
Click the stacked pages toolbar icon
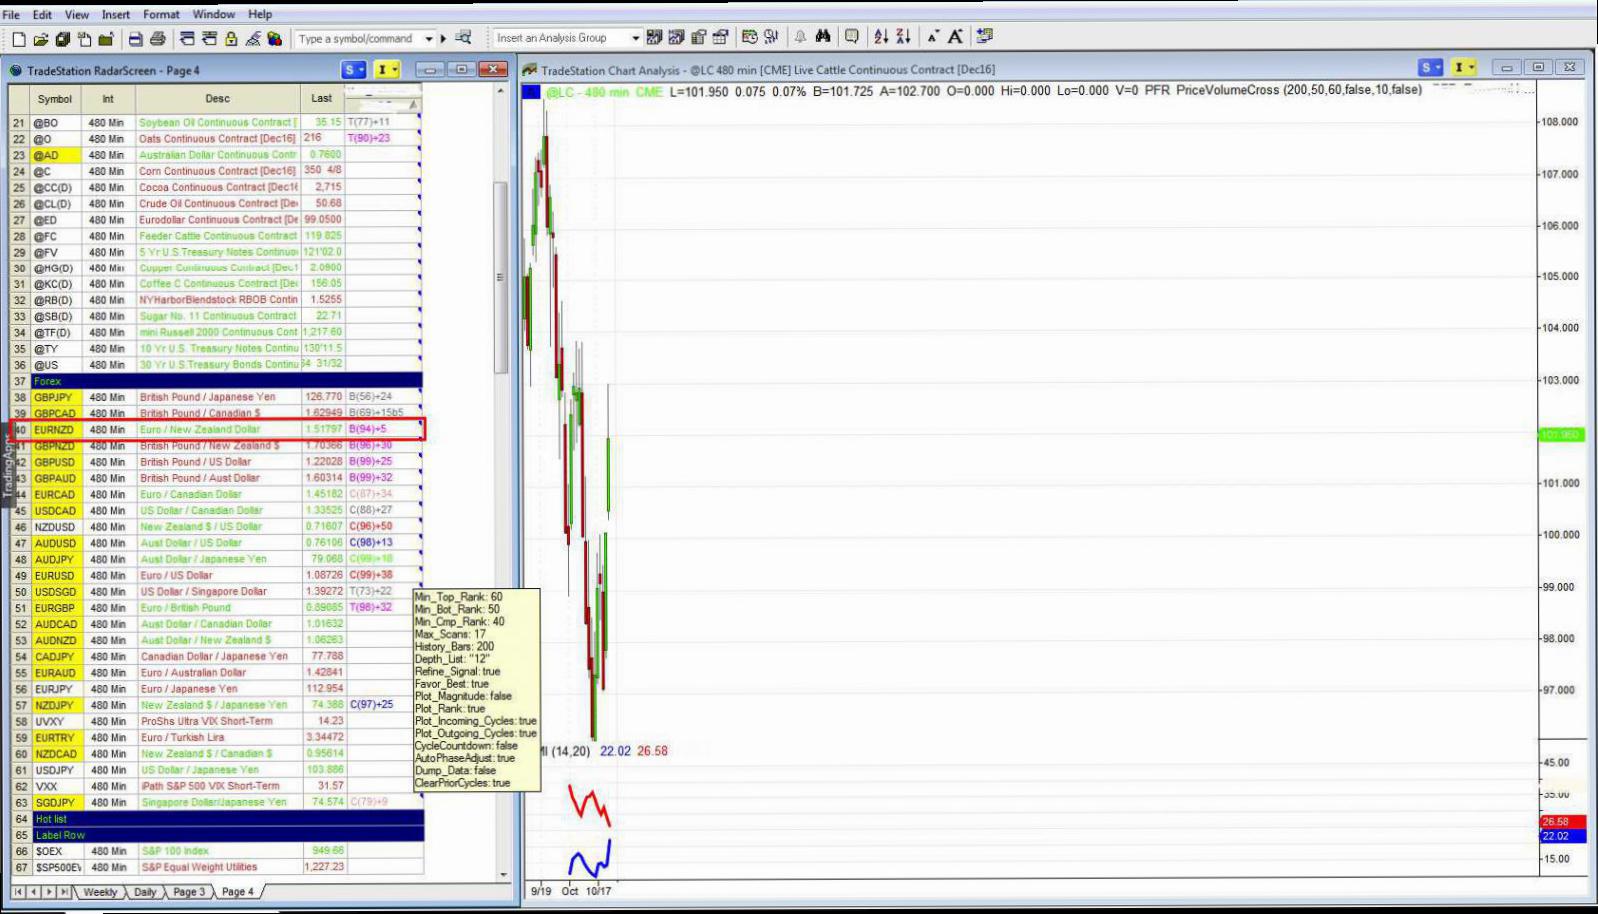coord(84,39)
